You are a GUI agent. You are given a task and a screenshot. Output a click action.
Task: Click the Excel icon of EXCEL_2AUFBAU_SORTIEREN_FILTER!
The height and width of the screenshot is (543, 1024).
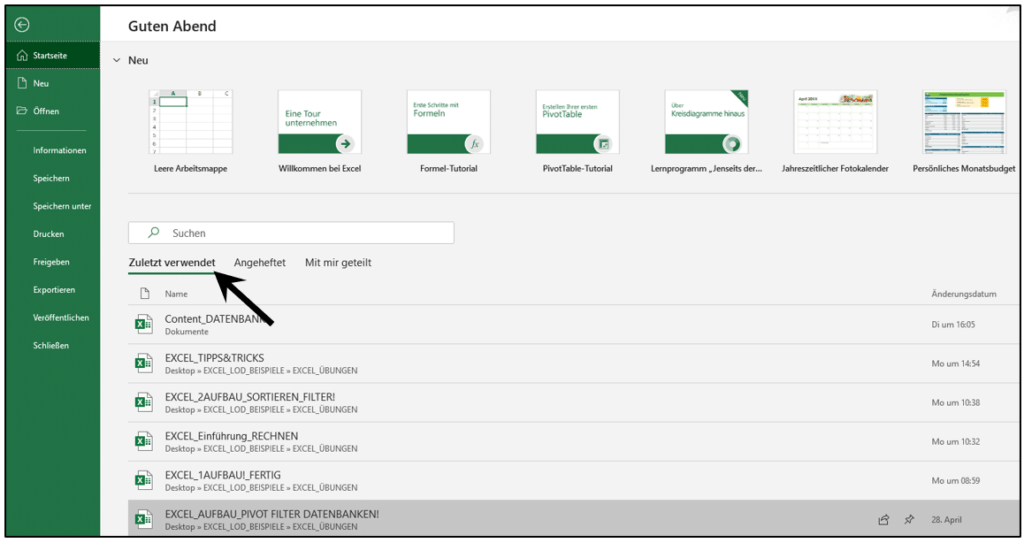pos(144,403)
